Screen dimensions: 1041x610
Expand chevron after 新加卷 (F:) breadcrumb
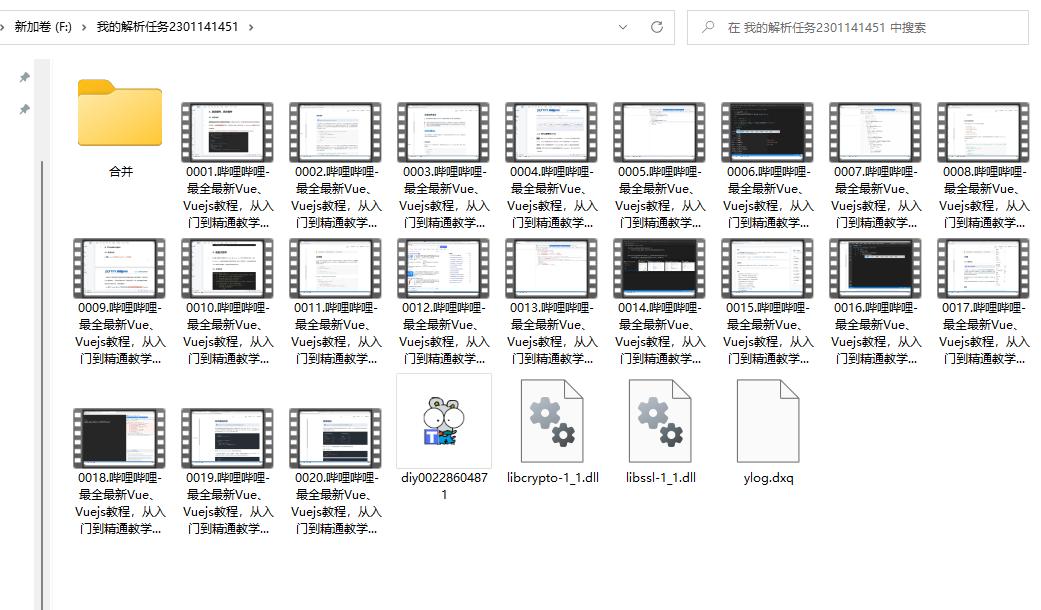84,27
